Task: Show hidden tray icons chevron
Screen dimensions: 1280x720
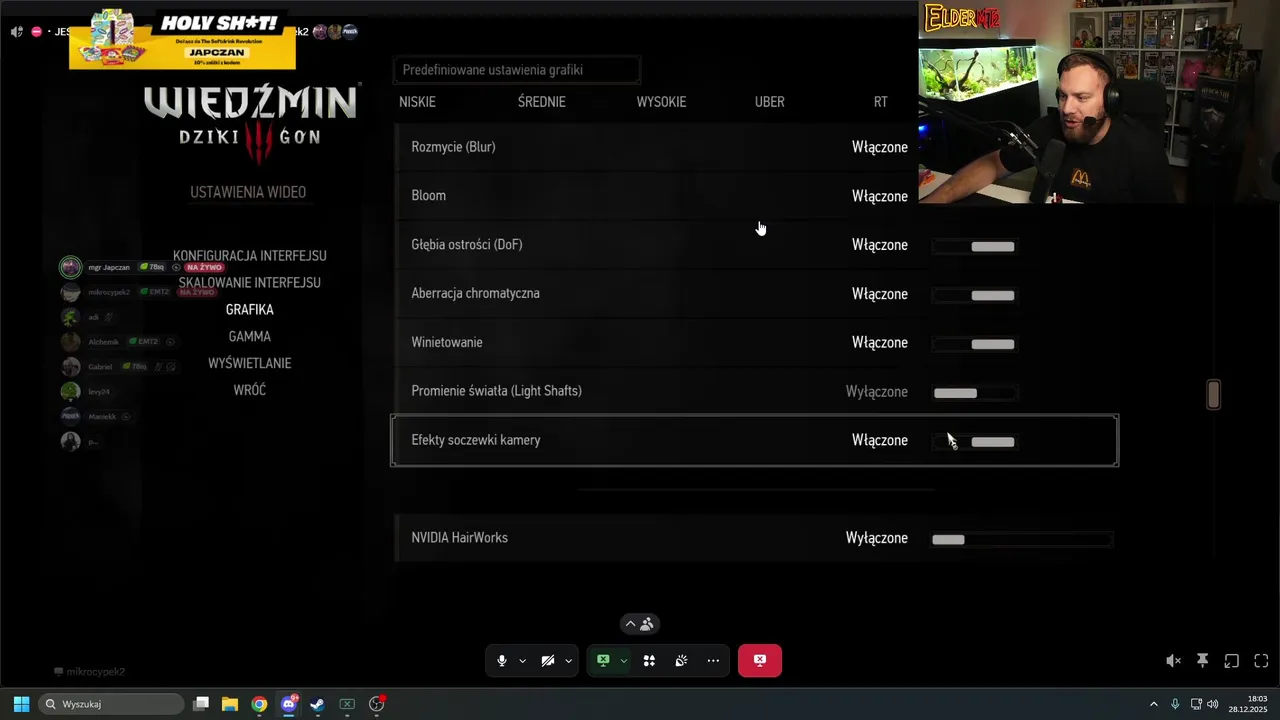Action: (1153, 704)
